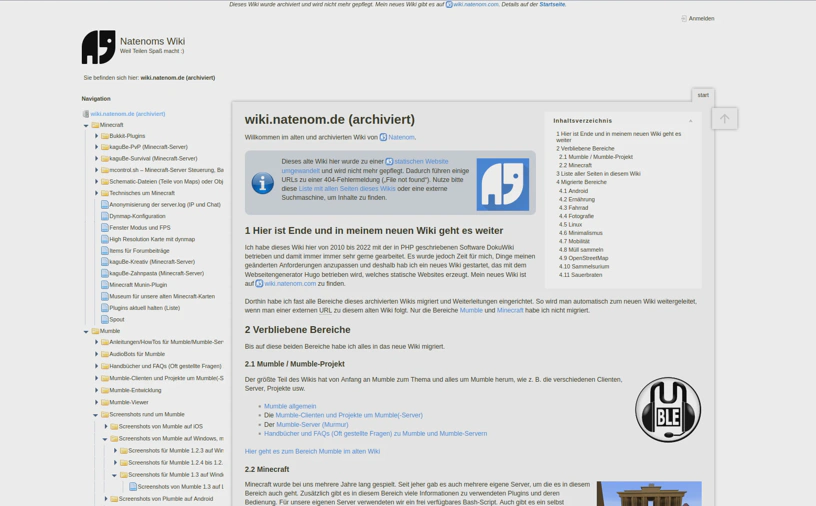Click page icon of Dynmap-Konfiguration
The height and width of the screenshot is (506, 816).
105,216
